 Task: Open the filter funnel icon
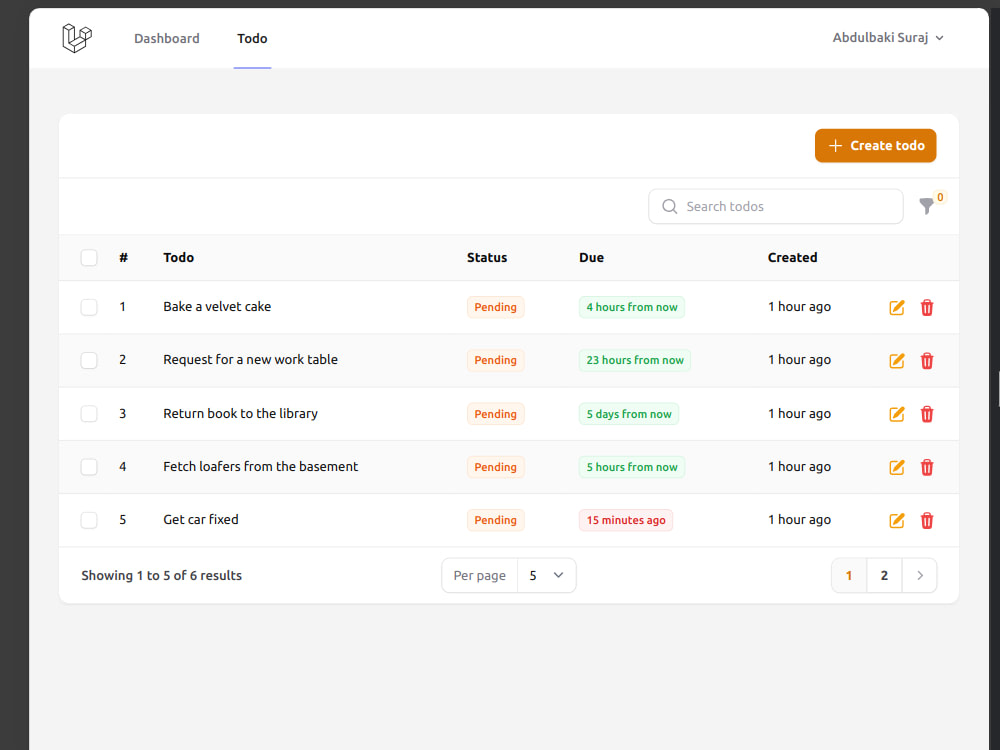point(927,206)
